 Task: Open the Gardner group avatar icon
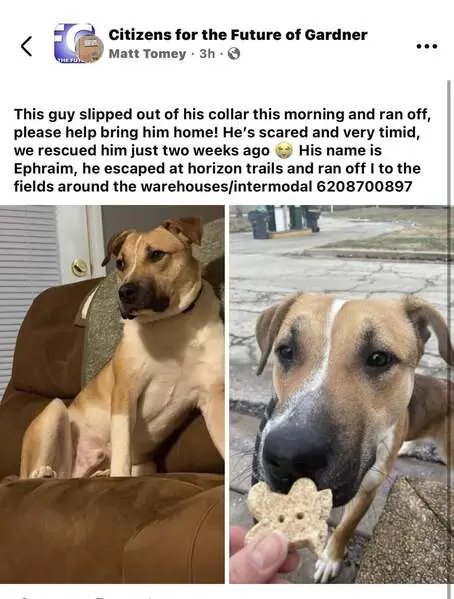(75, 43)
